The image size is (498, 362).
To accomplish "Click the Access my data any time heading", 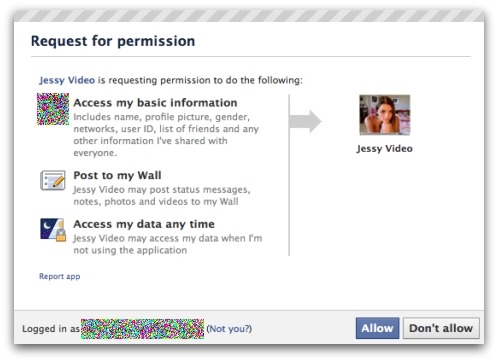I will click(144, 224).
